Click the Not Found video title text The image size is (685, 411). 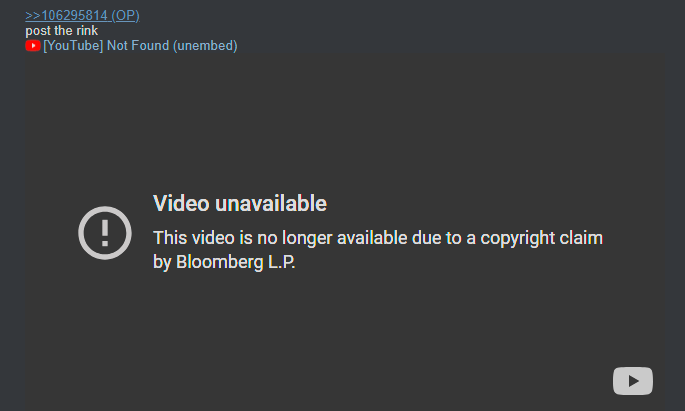[138, 45]
